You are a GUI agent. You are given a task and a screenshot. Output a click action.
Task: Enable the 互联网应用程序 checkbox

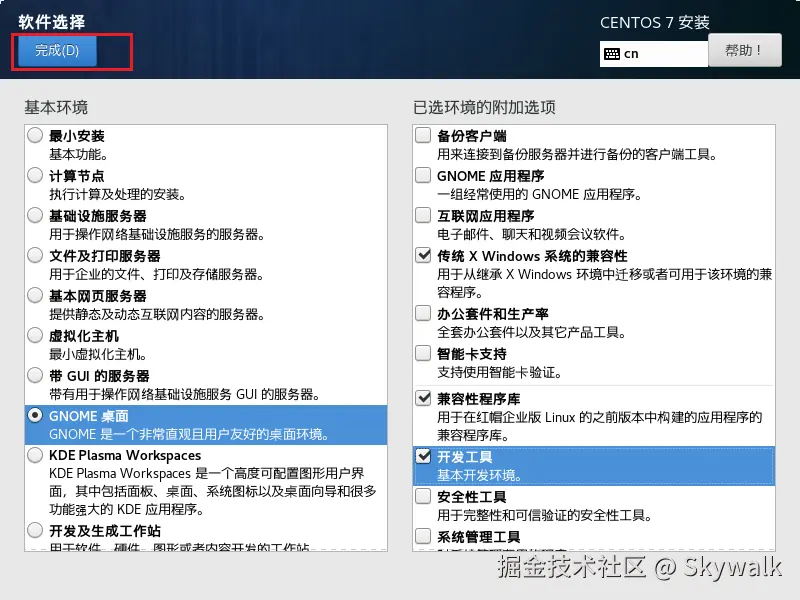coord(423,215)
